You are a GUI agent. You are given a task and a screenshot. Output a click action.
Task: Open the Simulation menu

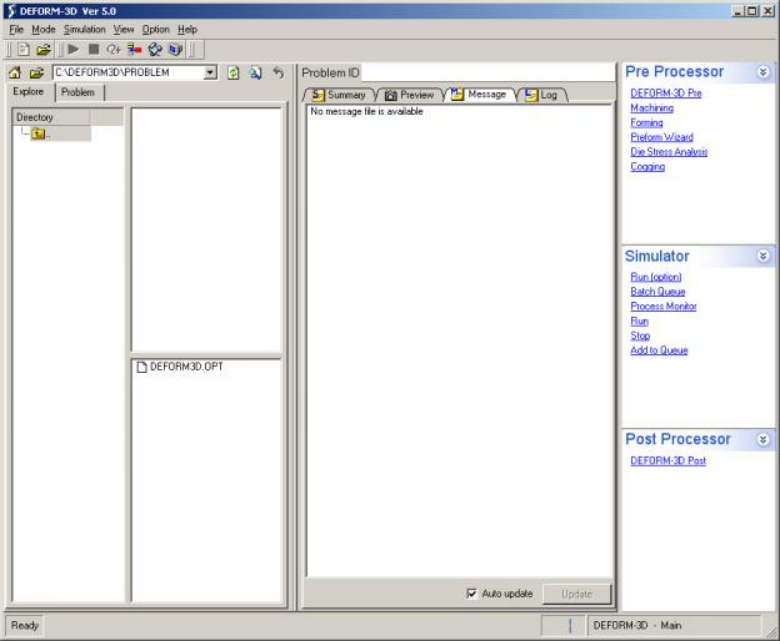click(85, 29)
